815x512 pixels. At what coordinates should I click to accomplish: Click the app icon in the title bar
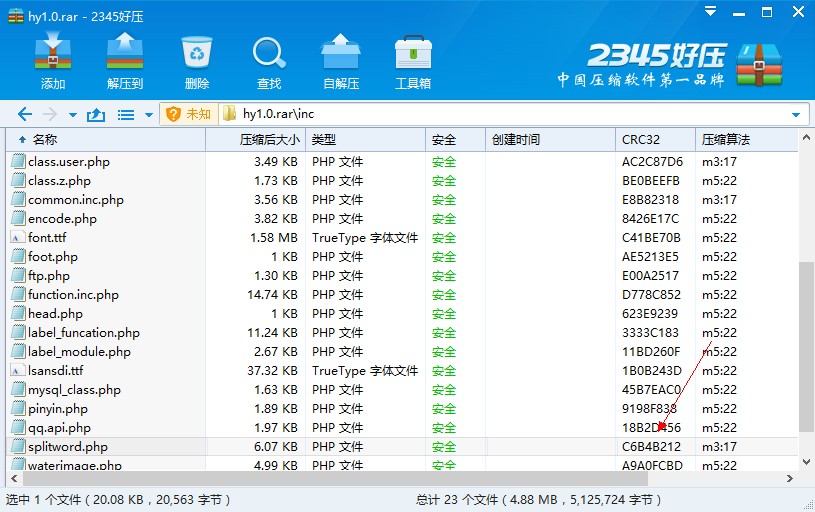coord(16,16)
